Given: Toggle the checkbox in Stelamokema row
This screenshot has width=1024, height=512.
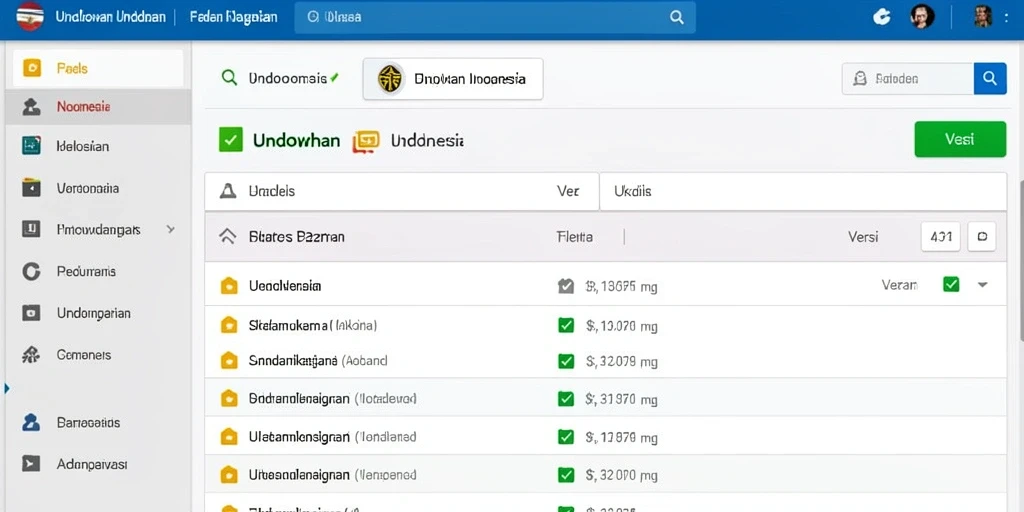Looking at the screenshot, I should (566, 325).
